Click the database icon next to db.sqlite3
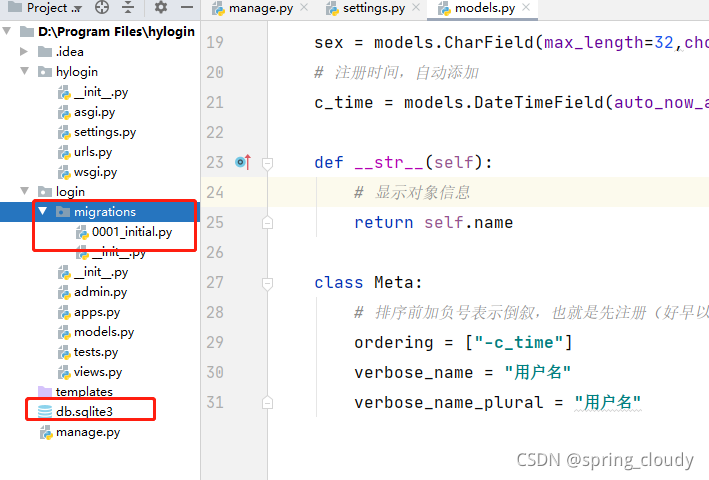The image size is (709, 480). tap(45, 411)
